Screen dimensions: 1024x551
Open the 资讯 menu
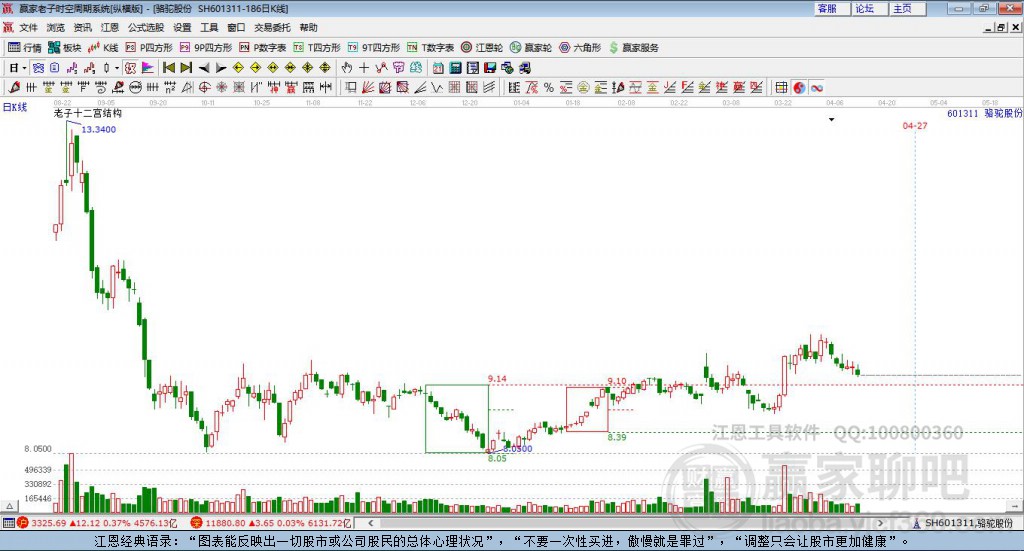(x=82, y=27)
